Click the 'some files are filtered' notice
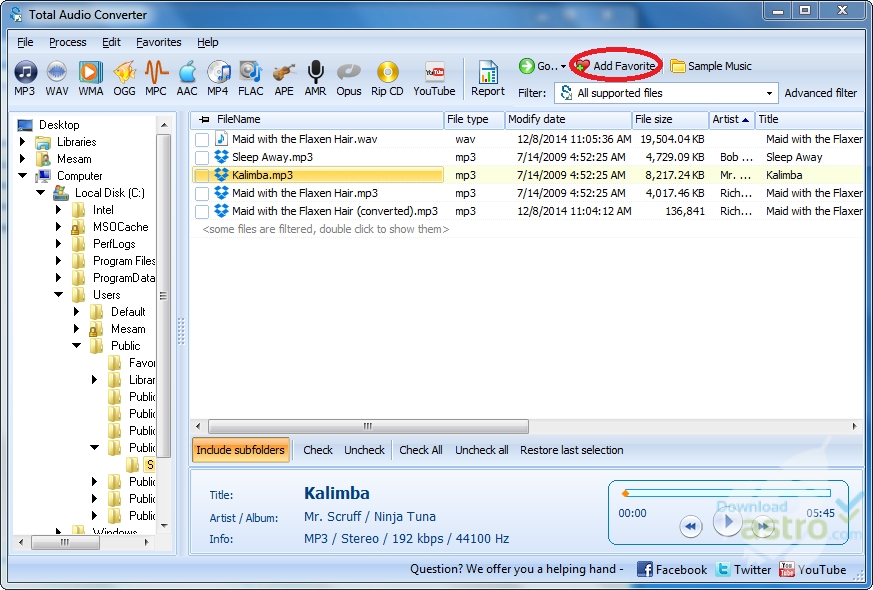Image resolution: width=873 pixels, height=590 pixels. pyautogui.click(x=326, y=229)
